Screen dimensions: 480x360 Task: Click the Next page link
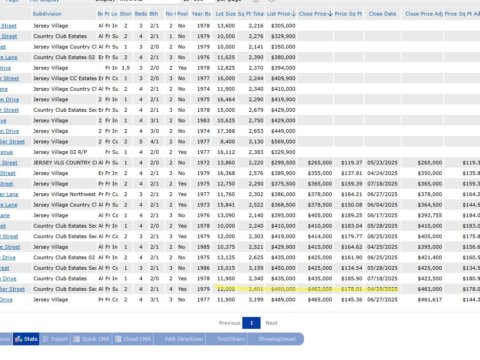[271, 323]
